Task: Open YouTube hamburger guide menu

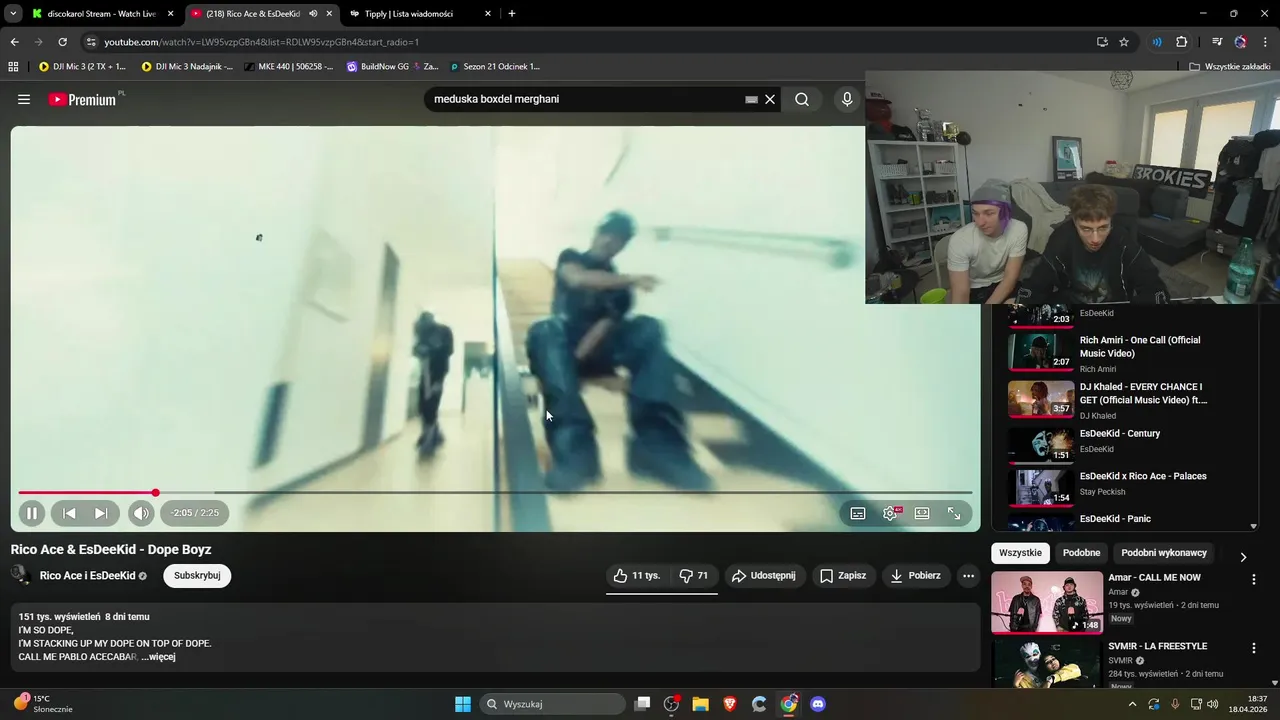Action: (24, 99)
